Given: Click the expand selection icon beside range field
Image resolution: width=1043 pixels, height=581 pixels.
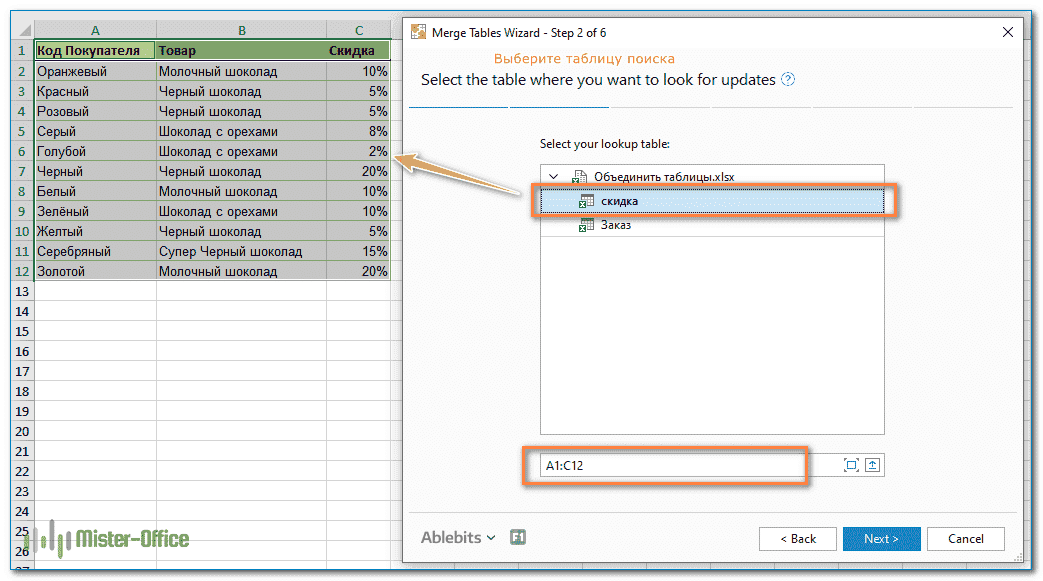Looking at the screenshot, I should tap(851, 465).
